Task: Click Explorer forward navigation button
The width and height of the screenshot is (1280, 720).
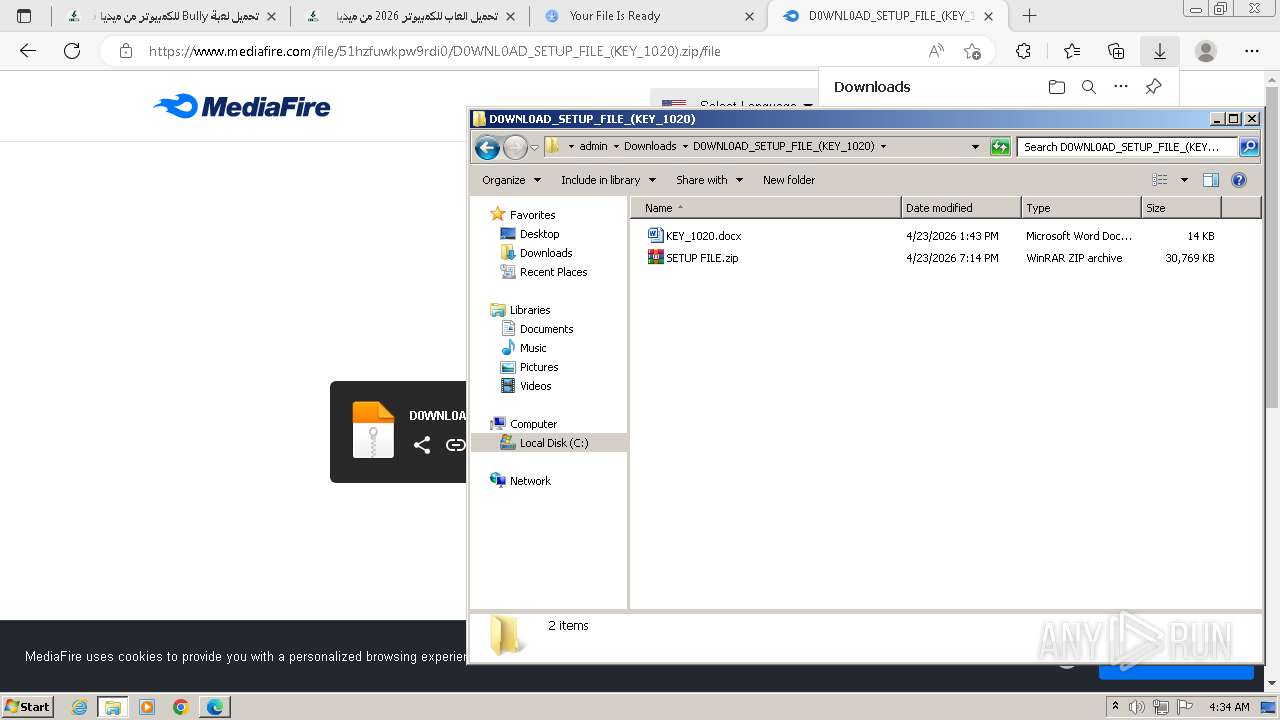Action: [x=515, y=148]
